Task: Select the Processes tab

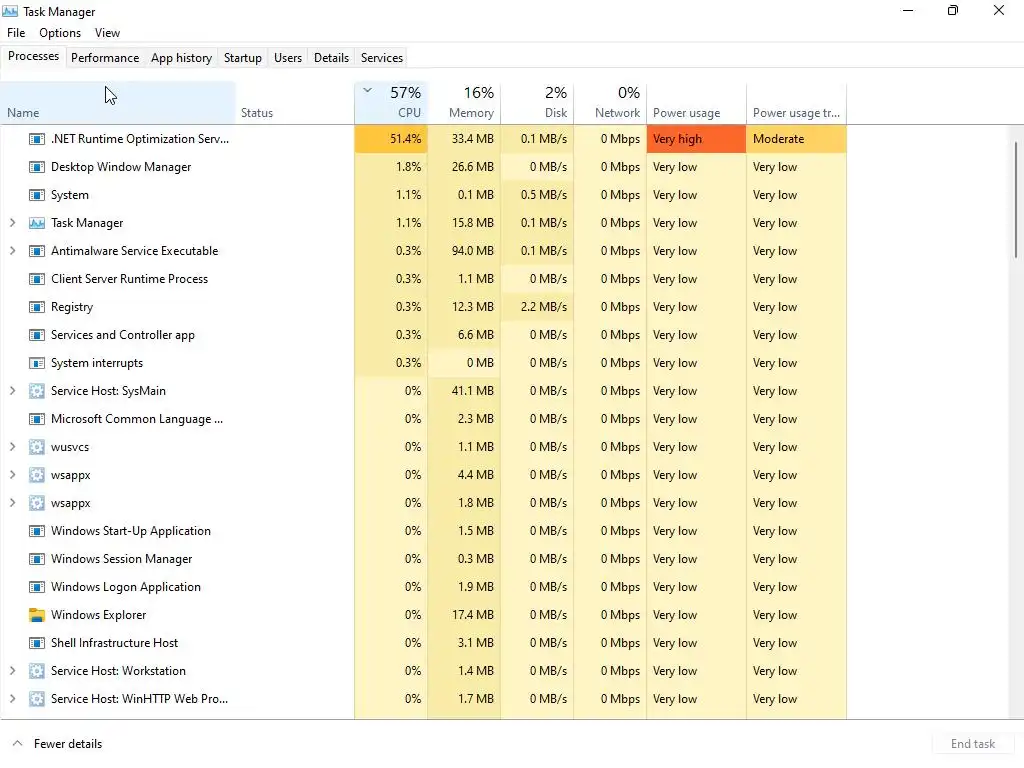Action: tap(33, 56)
